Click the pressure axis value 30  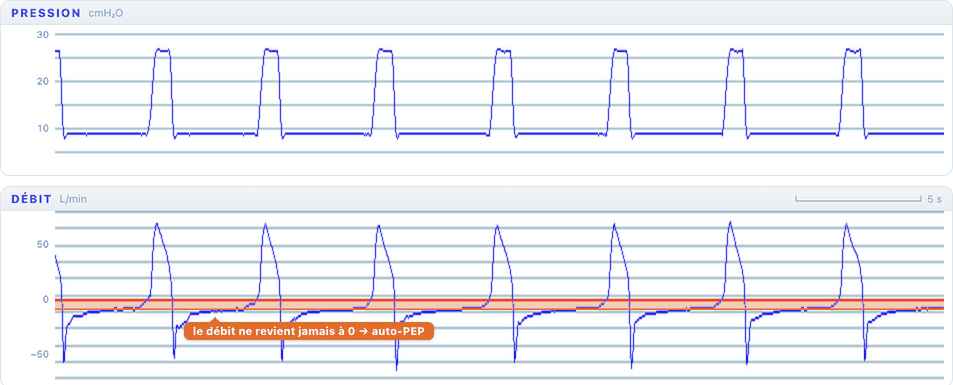[43, 35]
